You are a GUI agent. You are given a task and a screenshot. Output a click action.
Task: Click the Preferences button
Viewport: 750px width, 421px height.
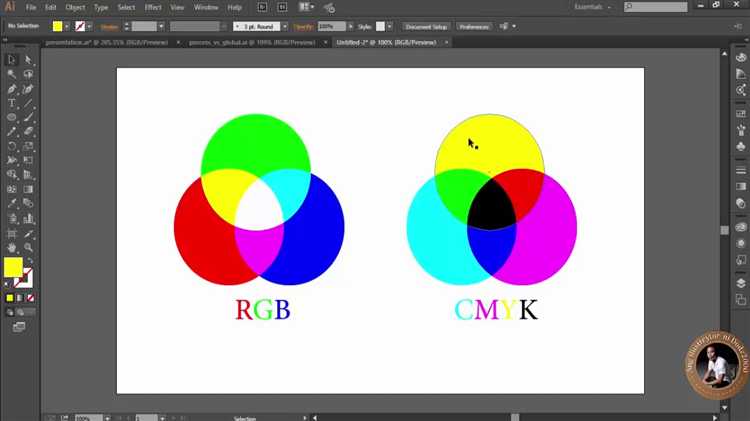pyautogui.click(x=474, y=27)
